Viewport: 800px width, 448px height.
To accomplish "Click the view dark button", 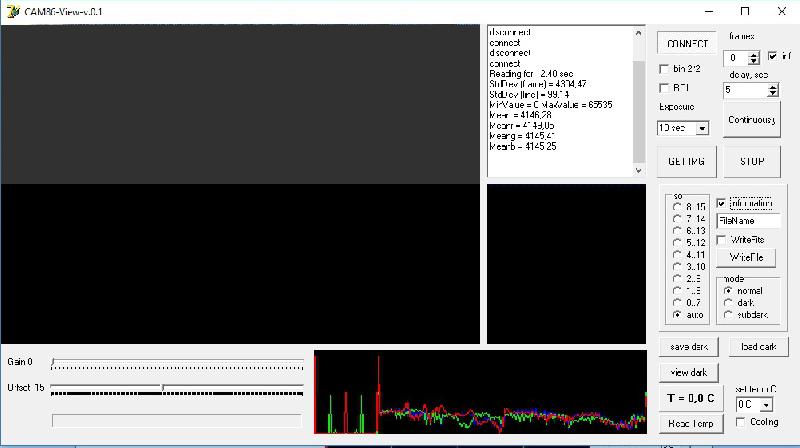I will click(689, 372).
